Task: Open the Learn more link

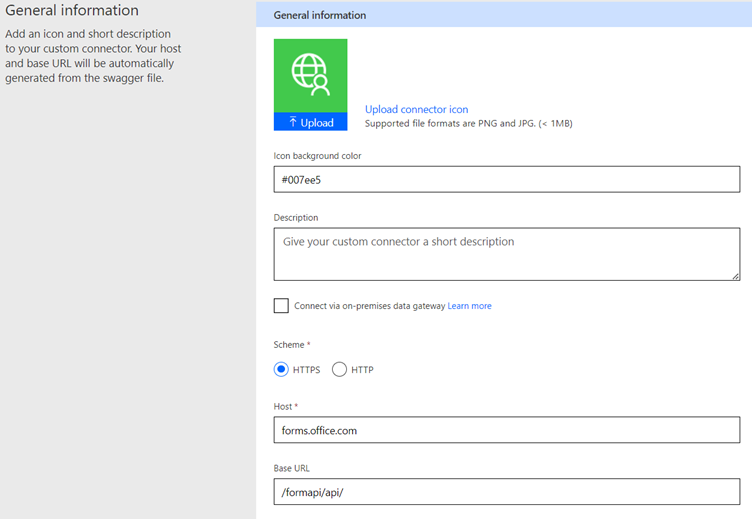Action: click(x=469, y=306)
